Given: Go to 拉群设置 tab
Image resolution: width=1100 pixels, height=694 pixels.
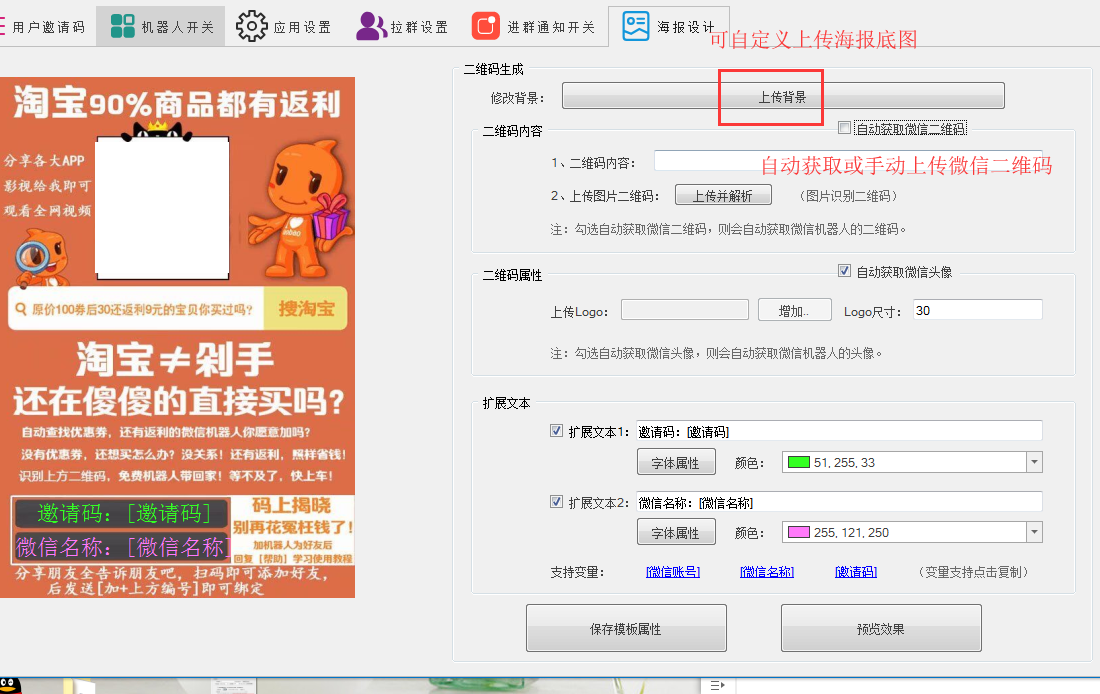Looking at the screenshot, I should click(402, 27).
